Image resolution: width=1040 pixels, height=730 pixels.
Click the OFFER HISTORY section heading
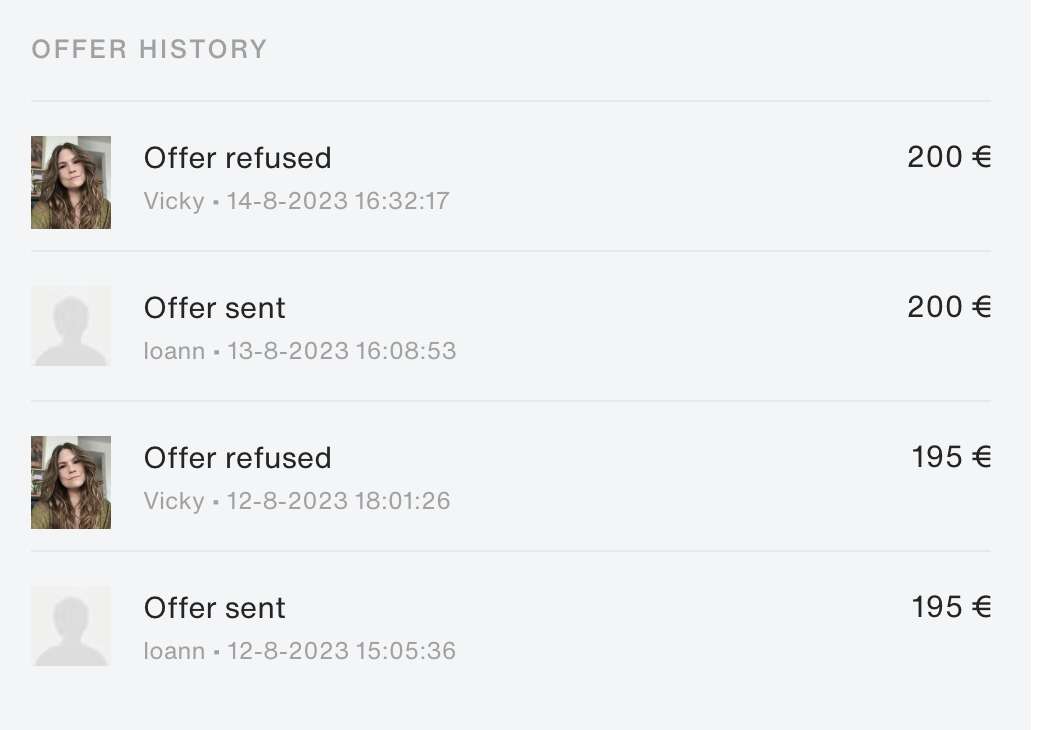[149, 50]
